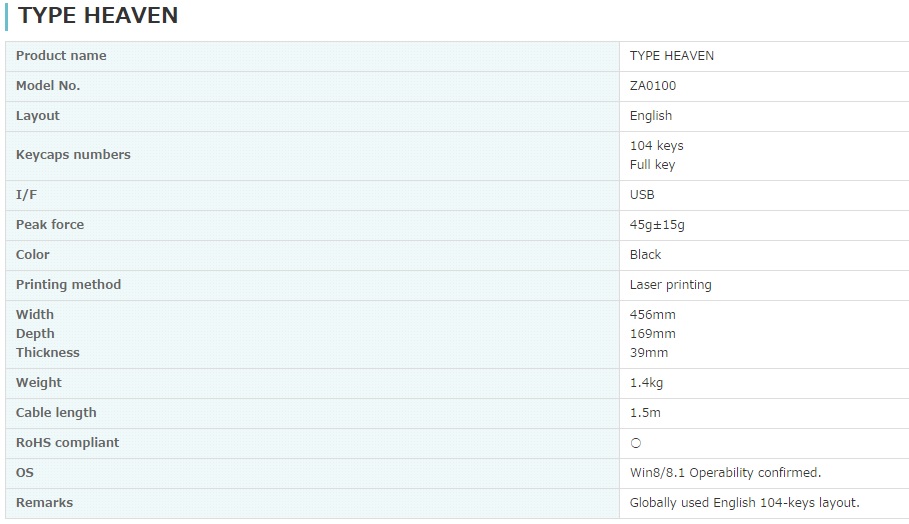The height and width of the screenshot is (524, 909).
Task: Click the 'Win8/8.1 Operability confirmed.' text
Action: [x=725, y=473]
